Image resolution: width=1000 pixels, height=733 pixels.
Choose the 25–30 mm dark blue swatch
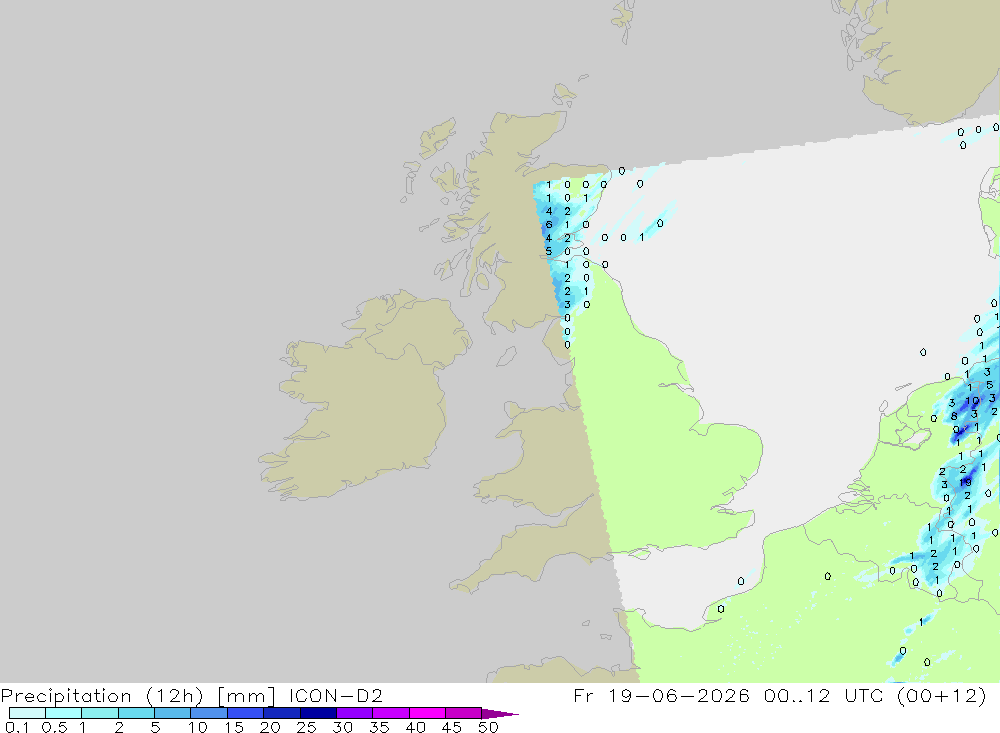(318, 713)
